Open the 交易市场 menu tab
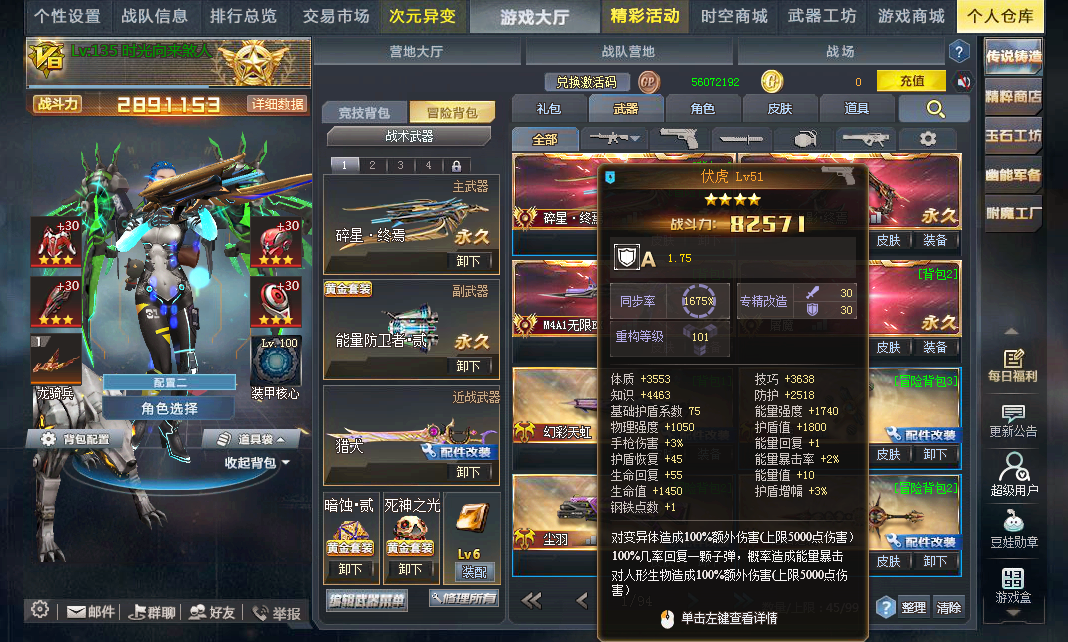 (336, 16)
